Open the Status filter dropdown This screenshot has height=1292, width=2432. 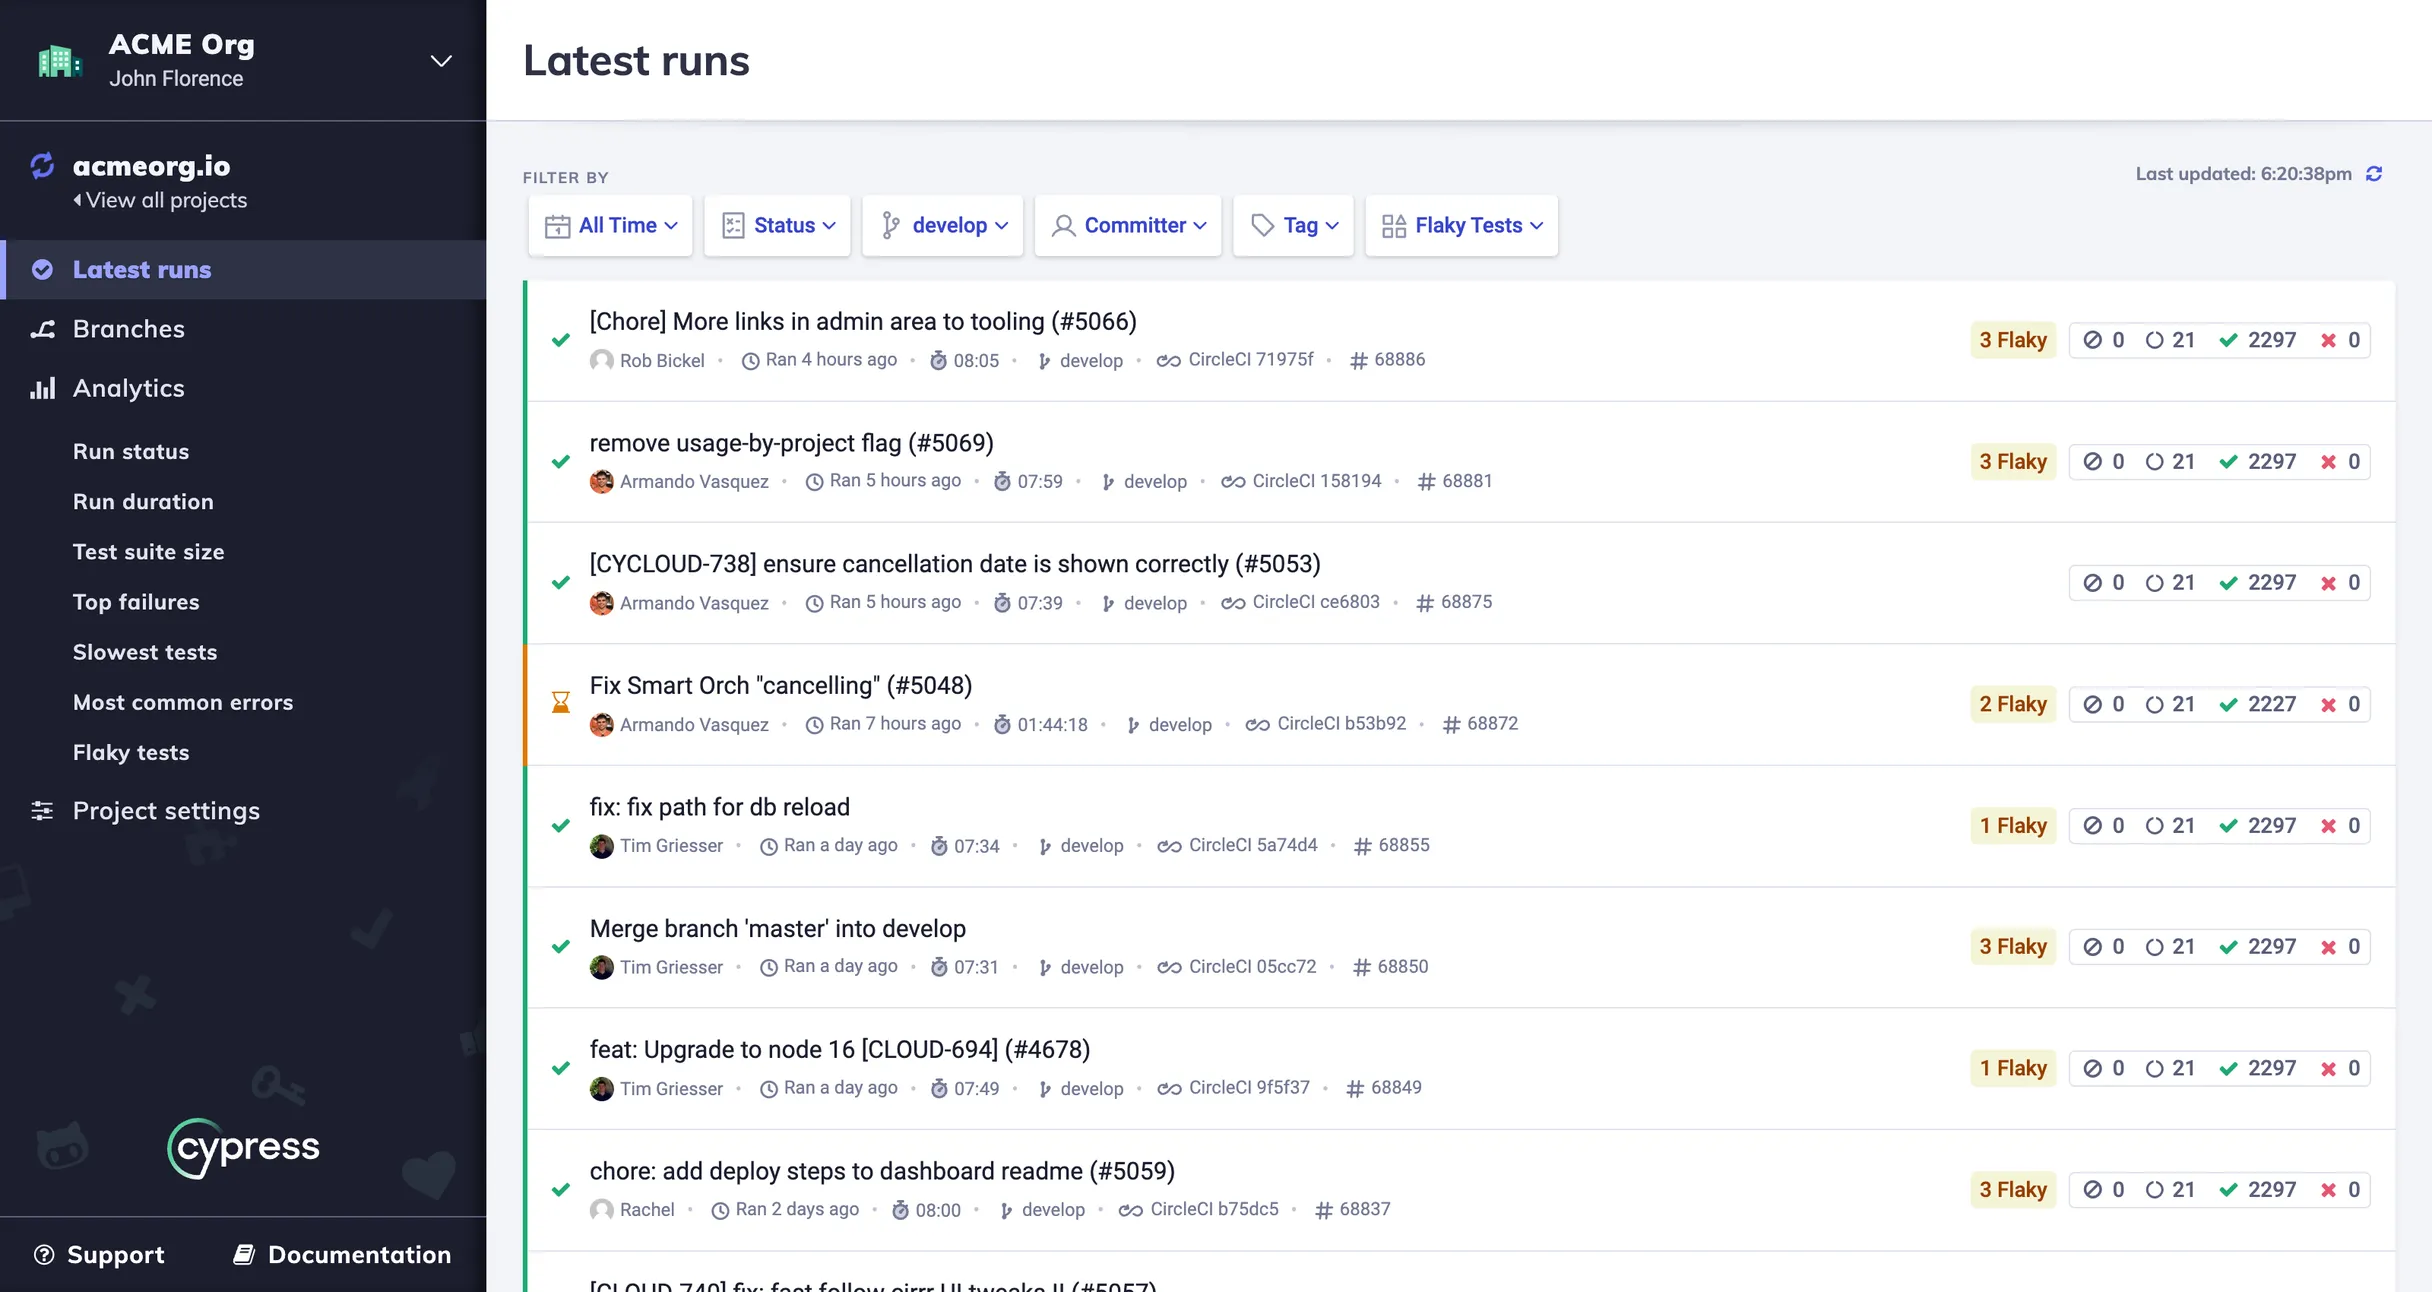click(x=777, y=226)
